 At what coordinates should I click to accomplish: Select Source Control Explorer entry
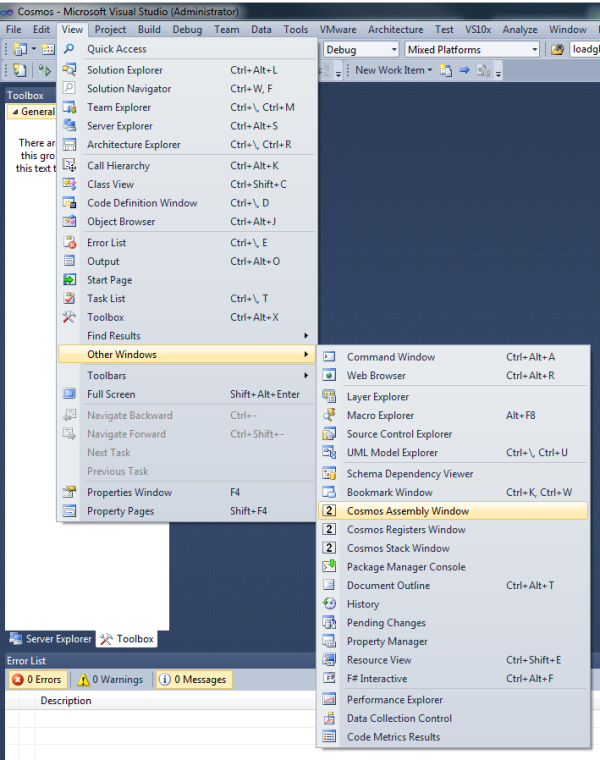tap(453, 434)
